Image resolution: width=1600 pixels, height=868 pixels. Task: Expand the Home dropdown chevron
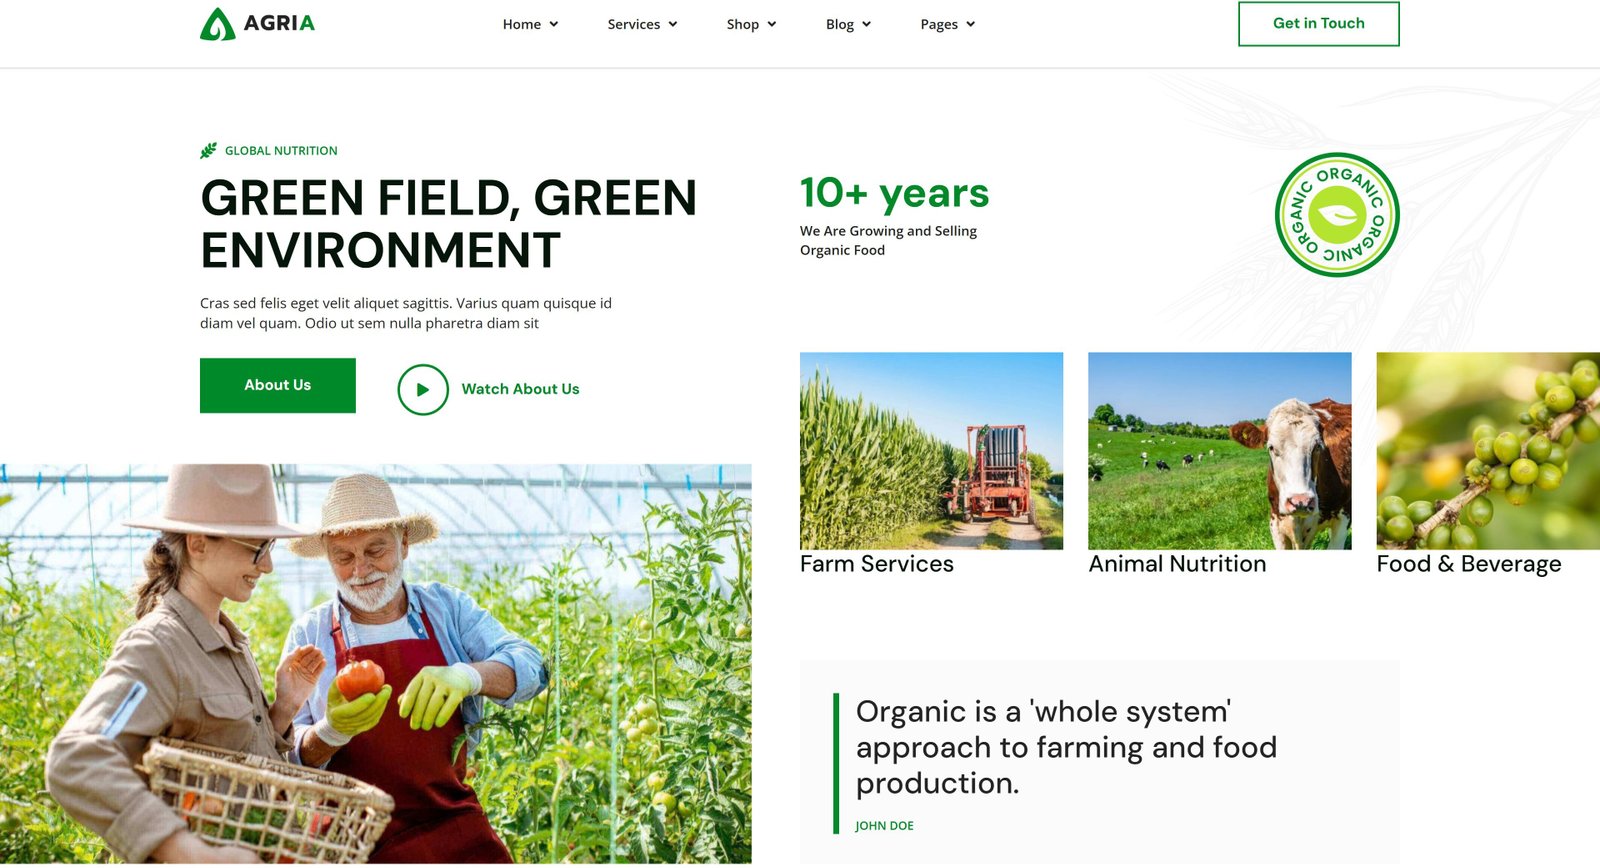click(554, 25)
